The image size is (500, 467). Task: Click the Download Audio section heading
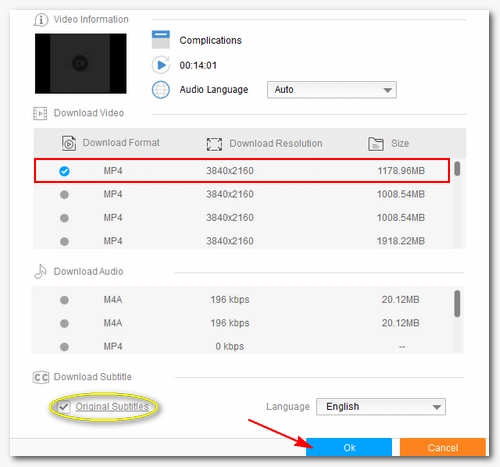pos(88,271)
